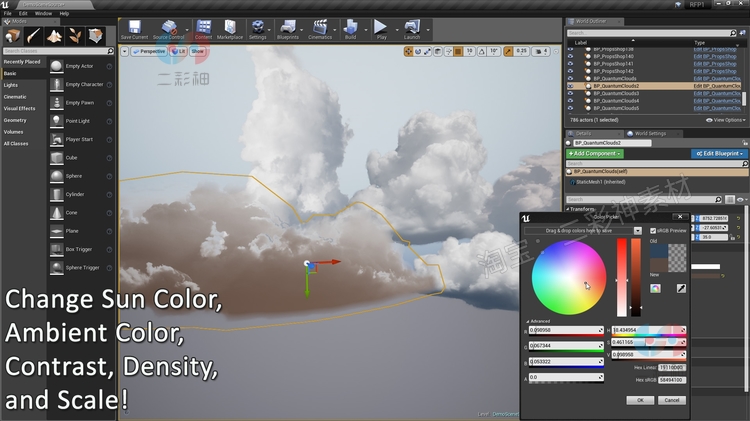Click Add Component button
The width and height of the screenshot is (750, 421).
coord(595,154)
